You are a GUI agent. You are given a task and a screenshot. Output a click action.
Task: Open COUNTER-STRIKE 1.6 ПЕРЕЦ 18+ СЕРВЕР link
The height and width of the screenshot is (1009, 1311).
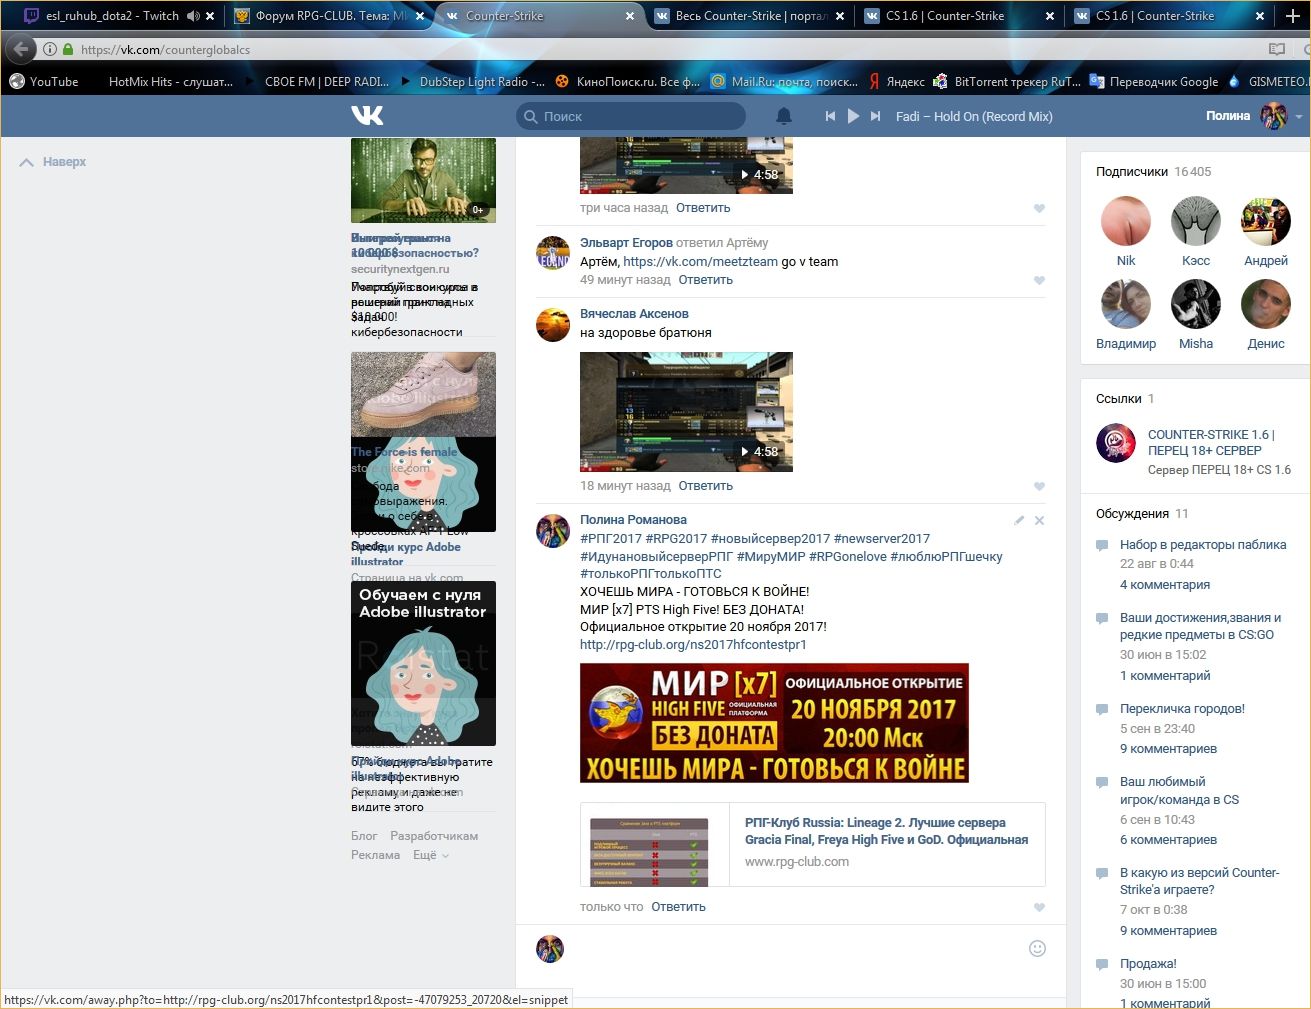pyautogui.click(x=1211, y=443)
